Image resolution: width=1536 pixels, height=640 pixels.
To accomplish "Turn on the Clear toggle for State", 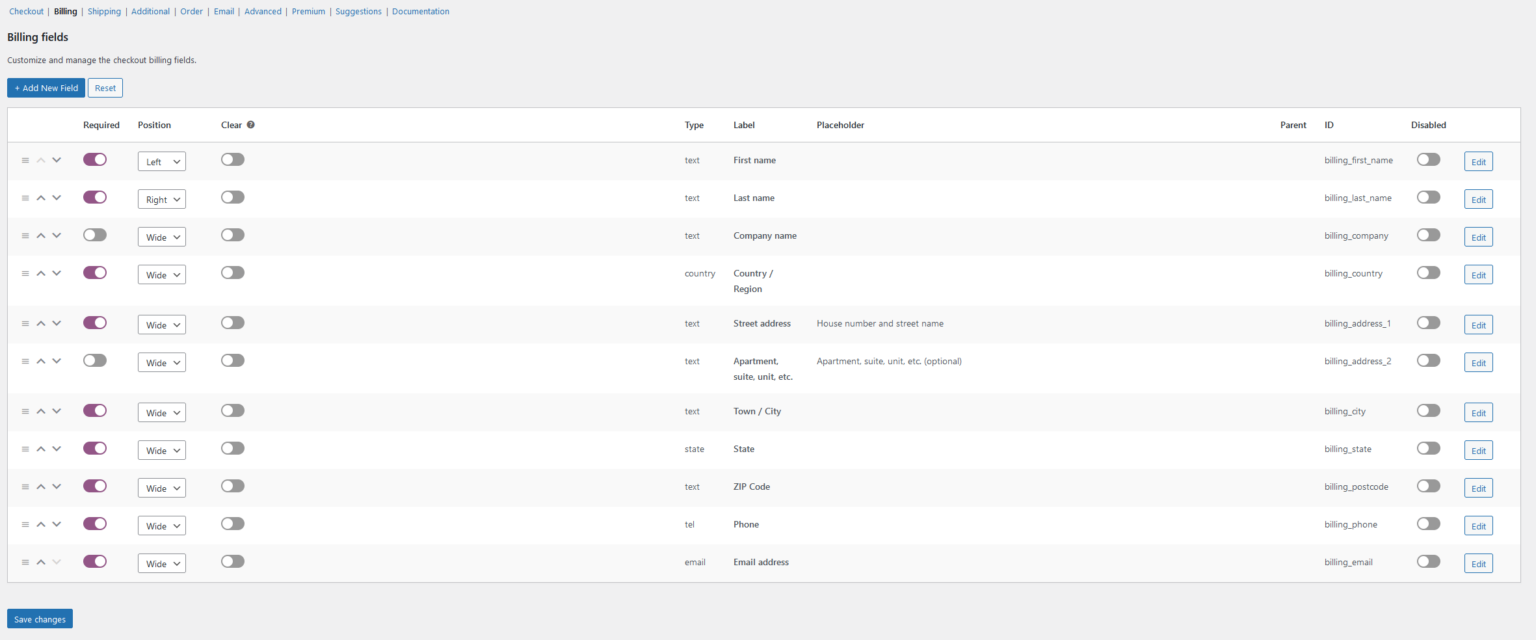I will click(232, 448).
